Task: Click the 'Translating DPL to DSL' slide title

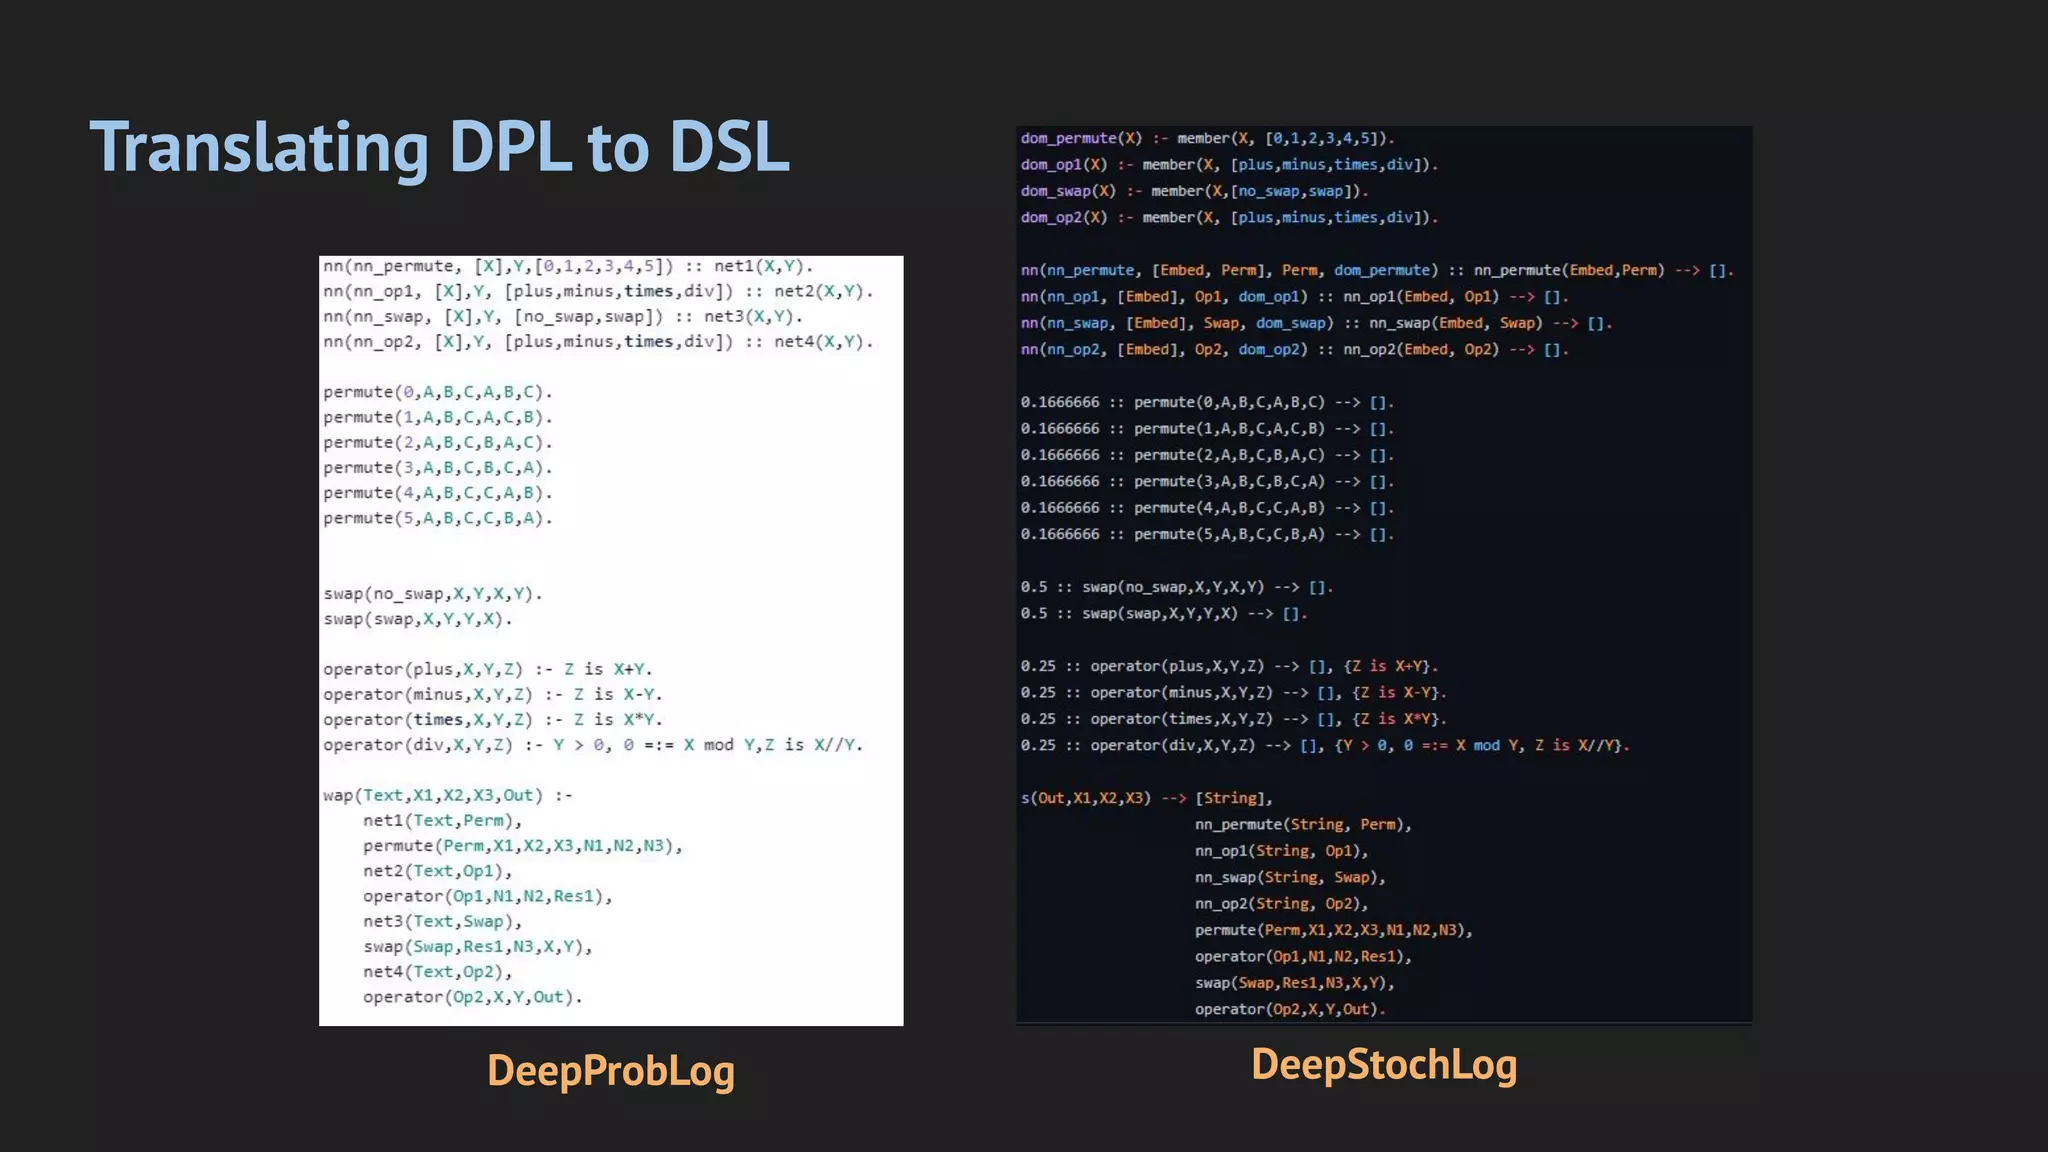Action: pyautogui.click(x=440, y=148)
